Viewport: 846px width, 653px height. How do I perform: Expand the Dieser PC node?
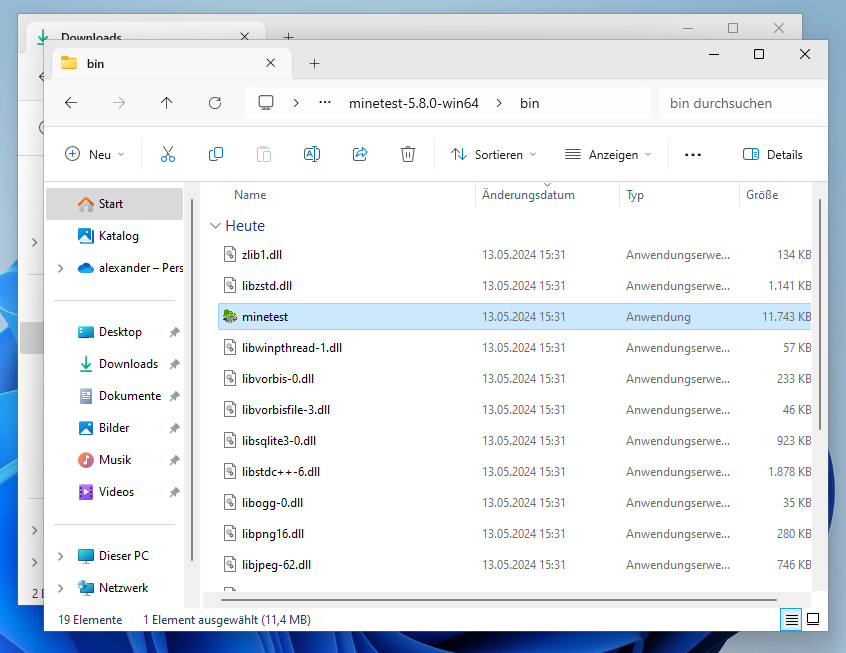point(60,556)
